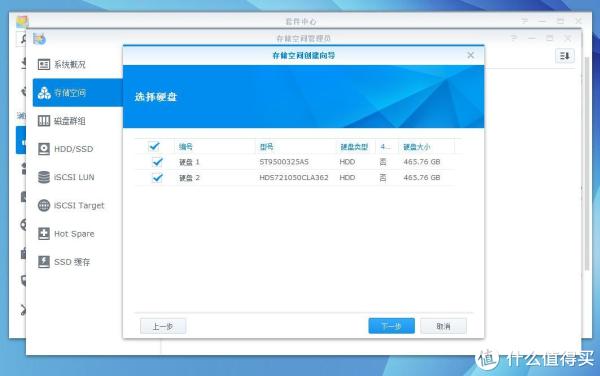
Task: Click 下一步 next button
Action: 391,326
